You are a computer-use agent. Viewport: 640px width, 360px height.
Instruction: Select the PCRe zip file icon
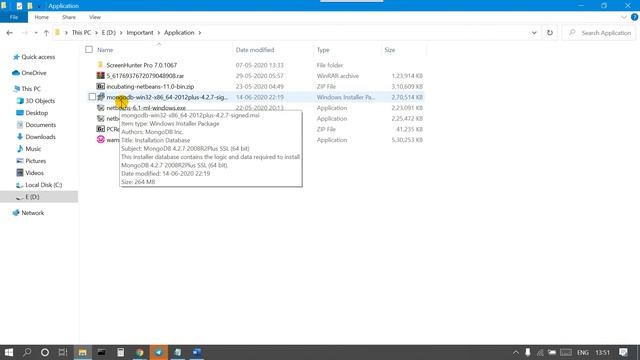pos(100,129)
